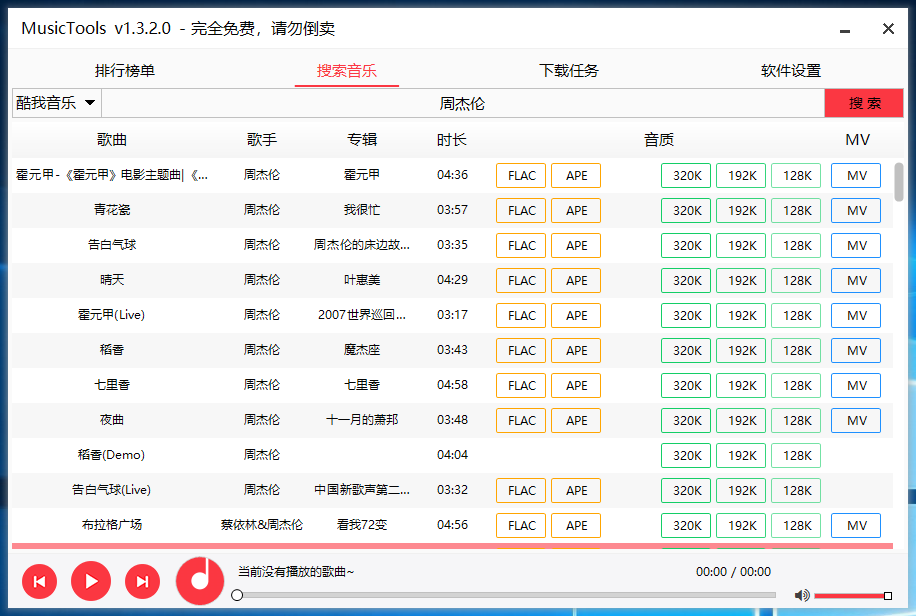Viewport: 916px width, 616px height.
Task: Open MV for 布拉格广场
Action: click(x=856, y=526)
